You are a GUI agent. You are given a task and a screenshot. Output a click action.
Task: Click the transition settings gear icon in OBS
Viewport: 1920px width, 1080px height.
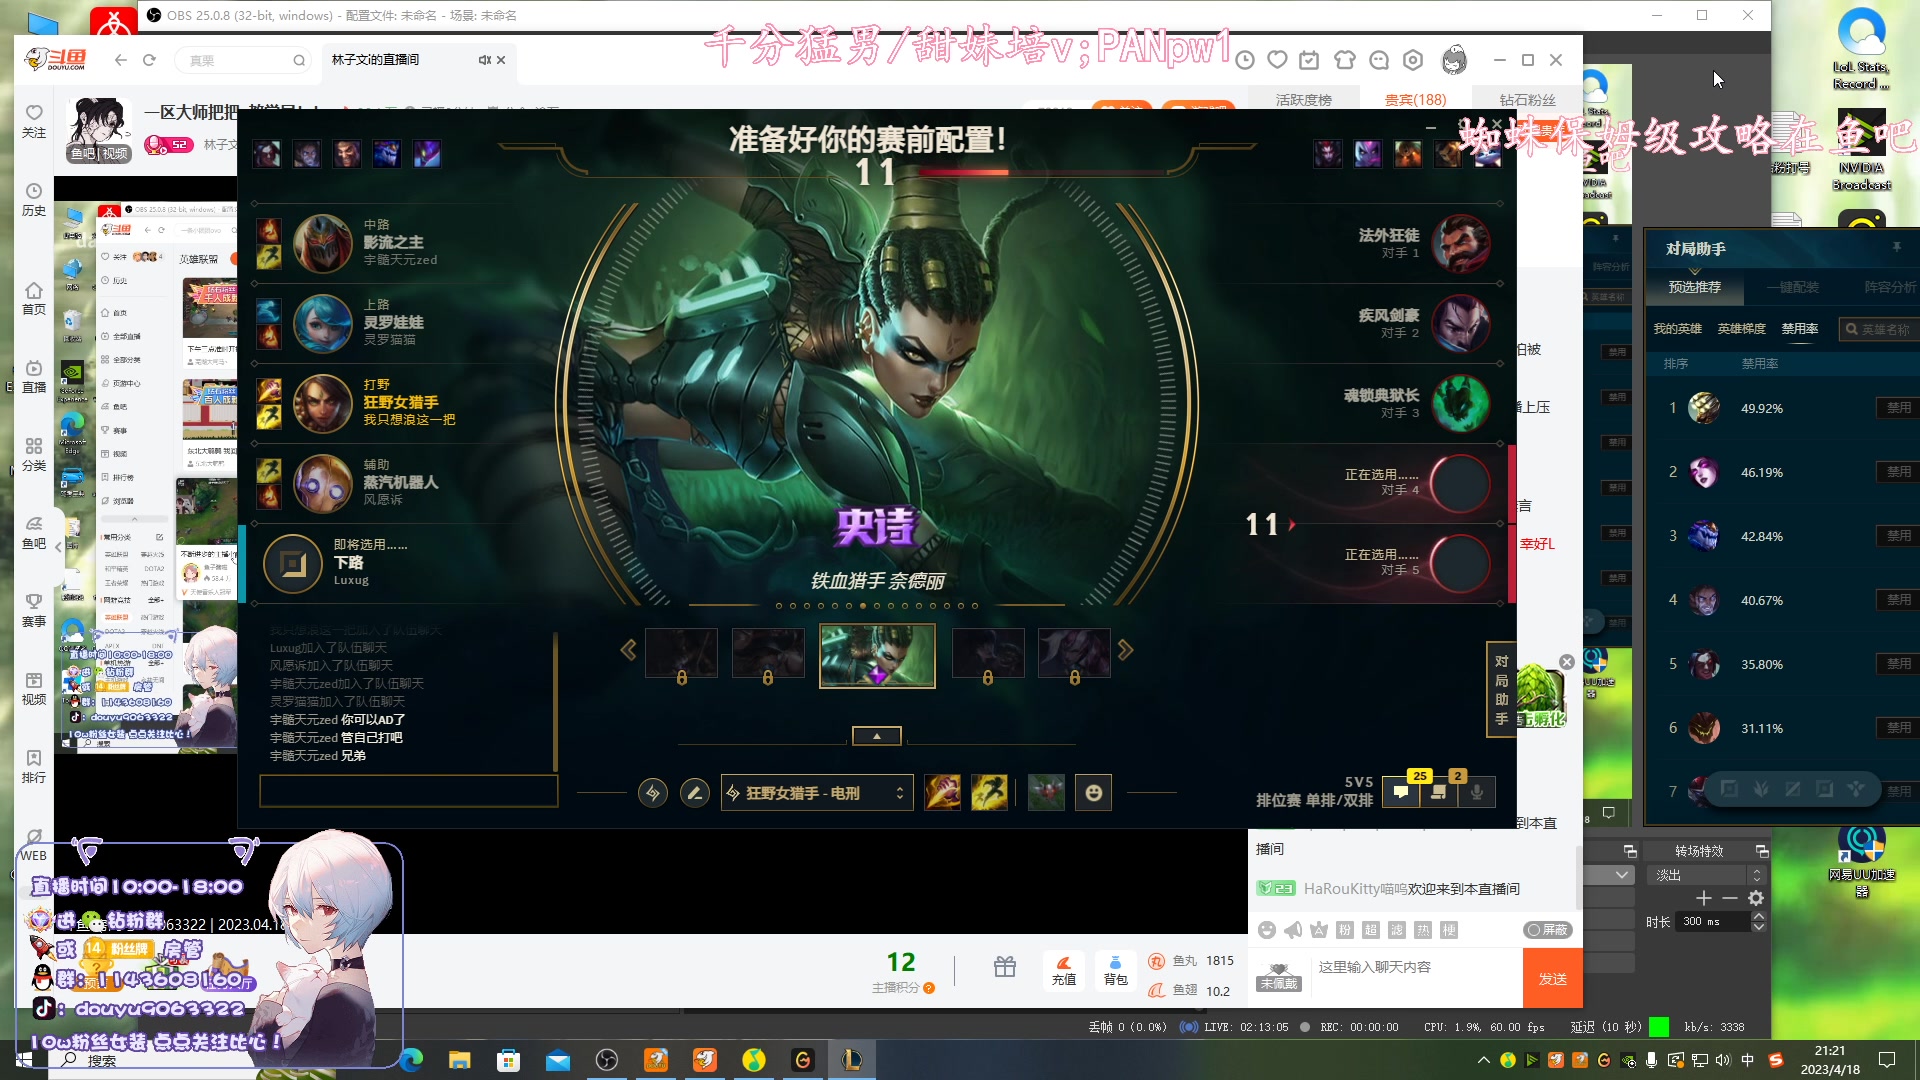[x=1755, y=898]
